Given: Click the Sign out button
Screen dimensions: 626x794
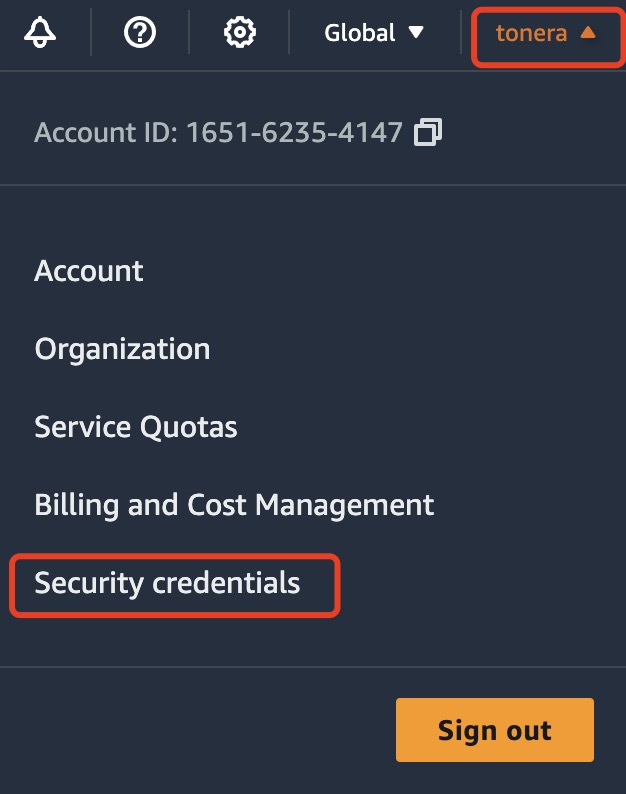Looking at the screenshot, I should [495, 730].
